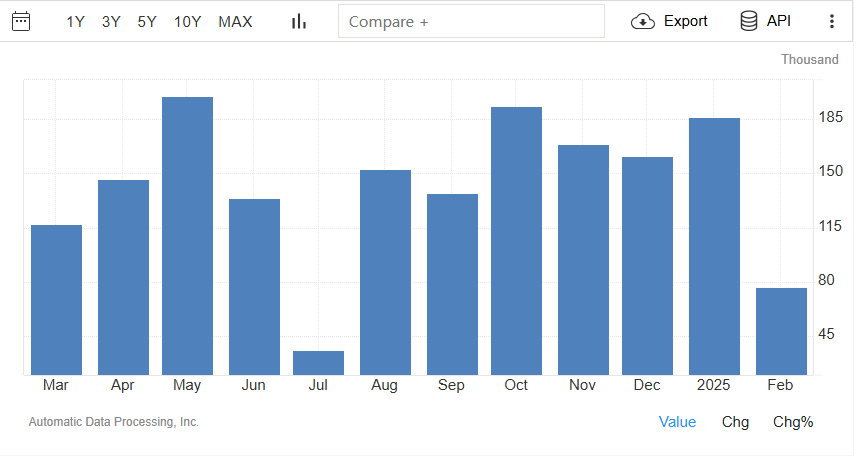Click the API database icon

point(748,21)
